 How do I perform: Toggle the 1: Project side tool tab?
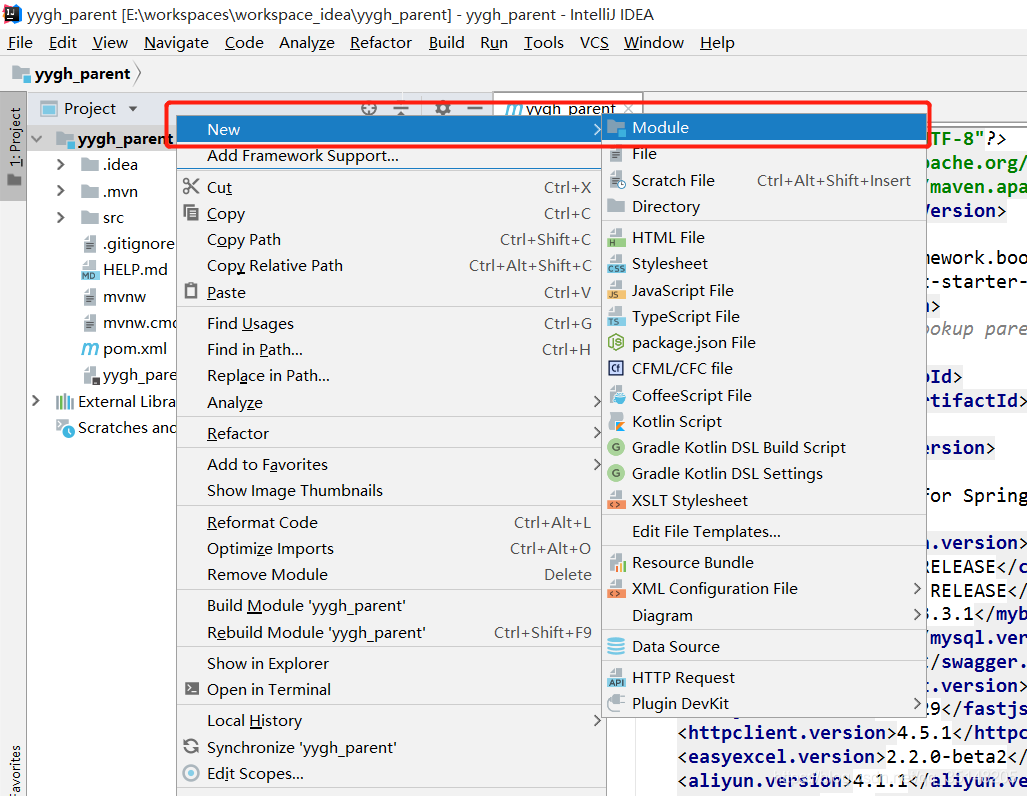(x=14, y=146)
